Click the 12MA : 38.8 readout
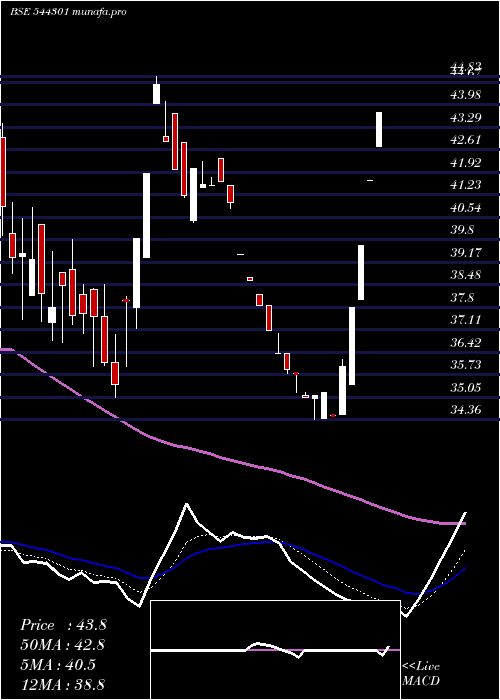Screen dimensions: 500x700 (x=62, y=684)
